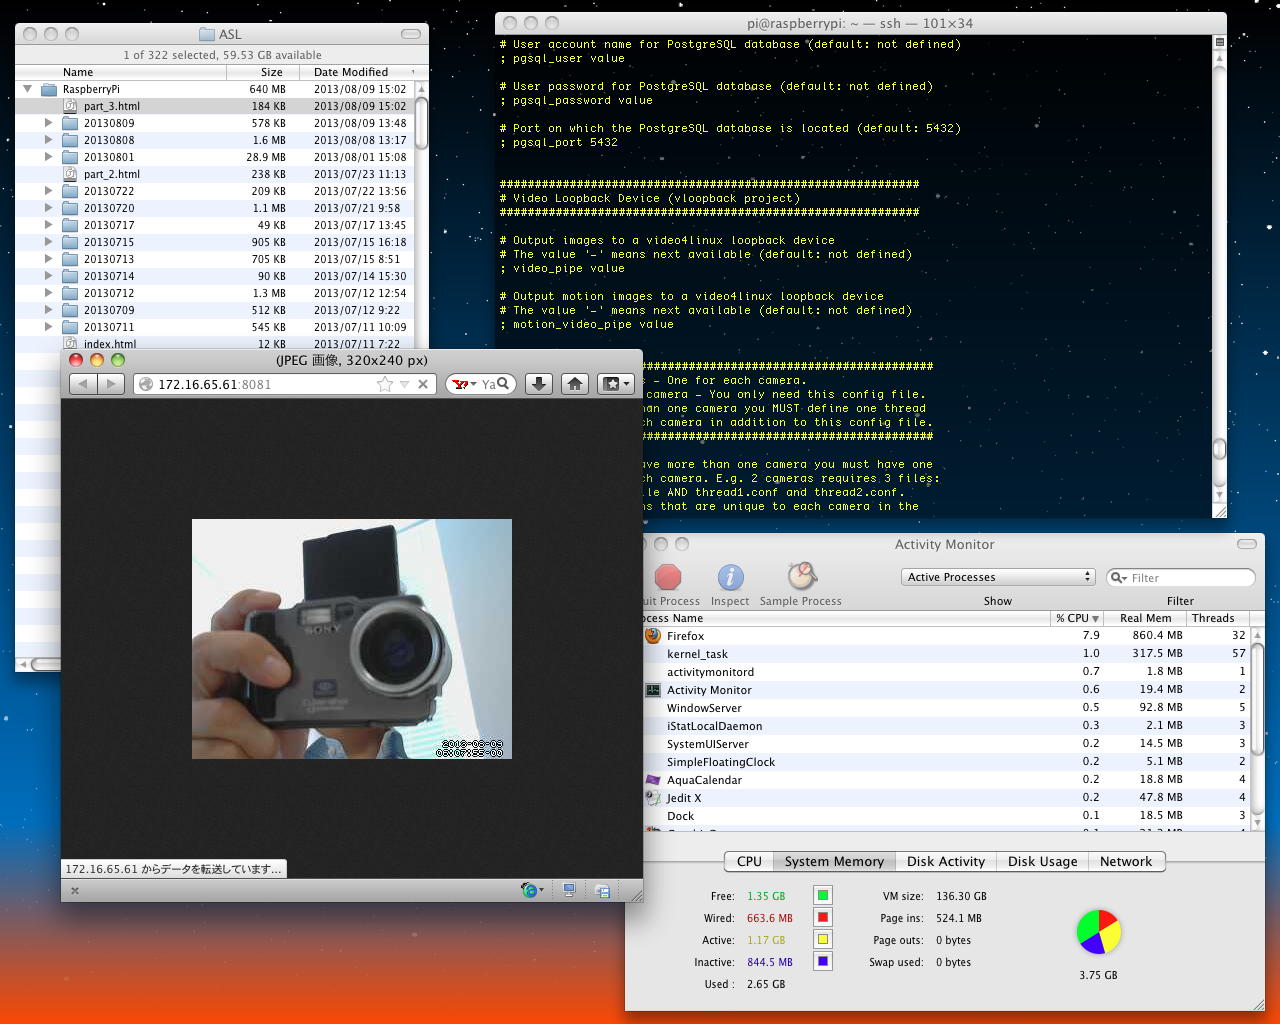Switch to the CPU tab
Screen dimensions: 1280x1024
coord(749,862)
